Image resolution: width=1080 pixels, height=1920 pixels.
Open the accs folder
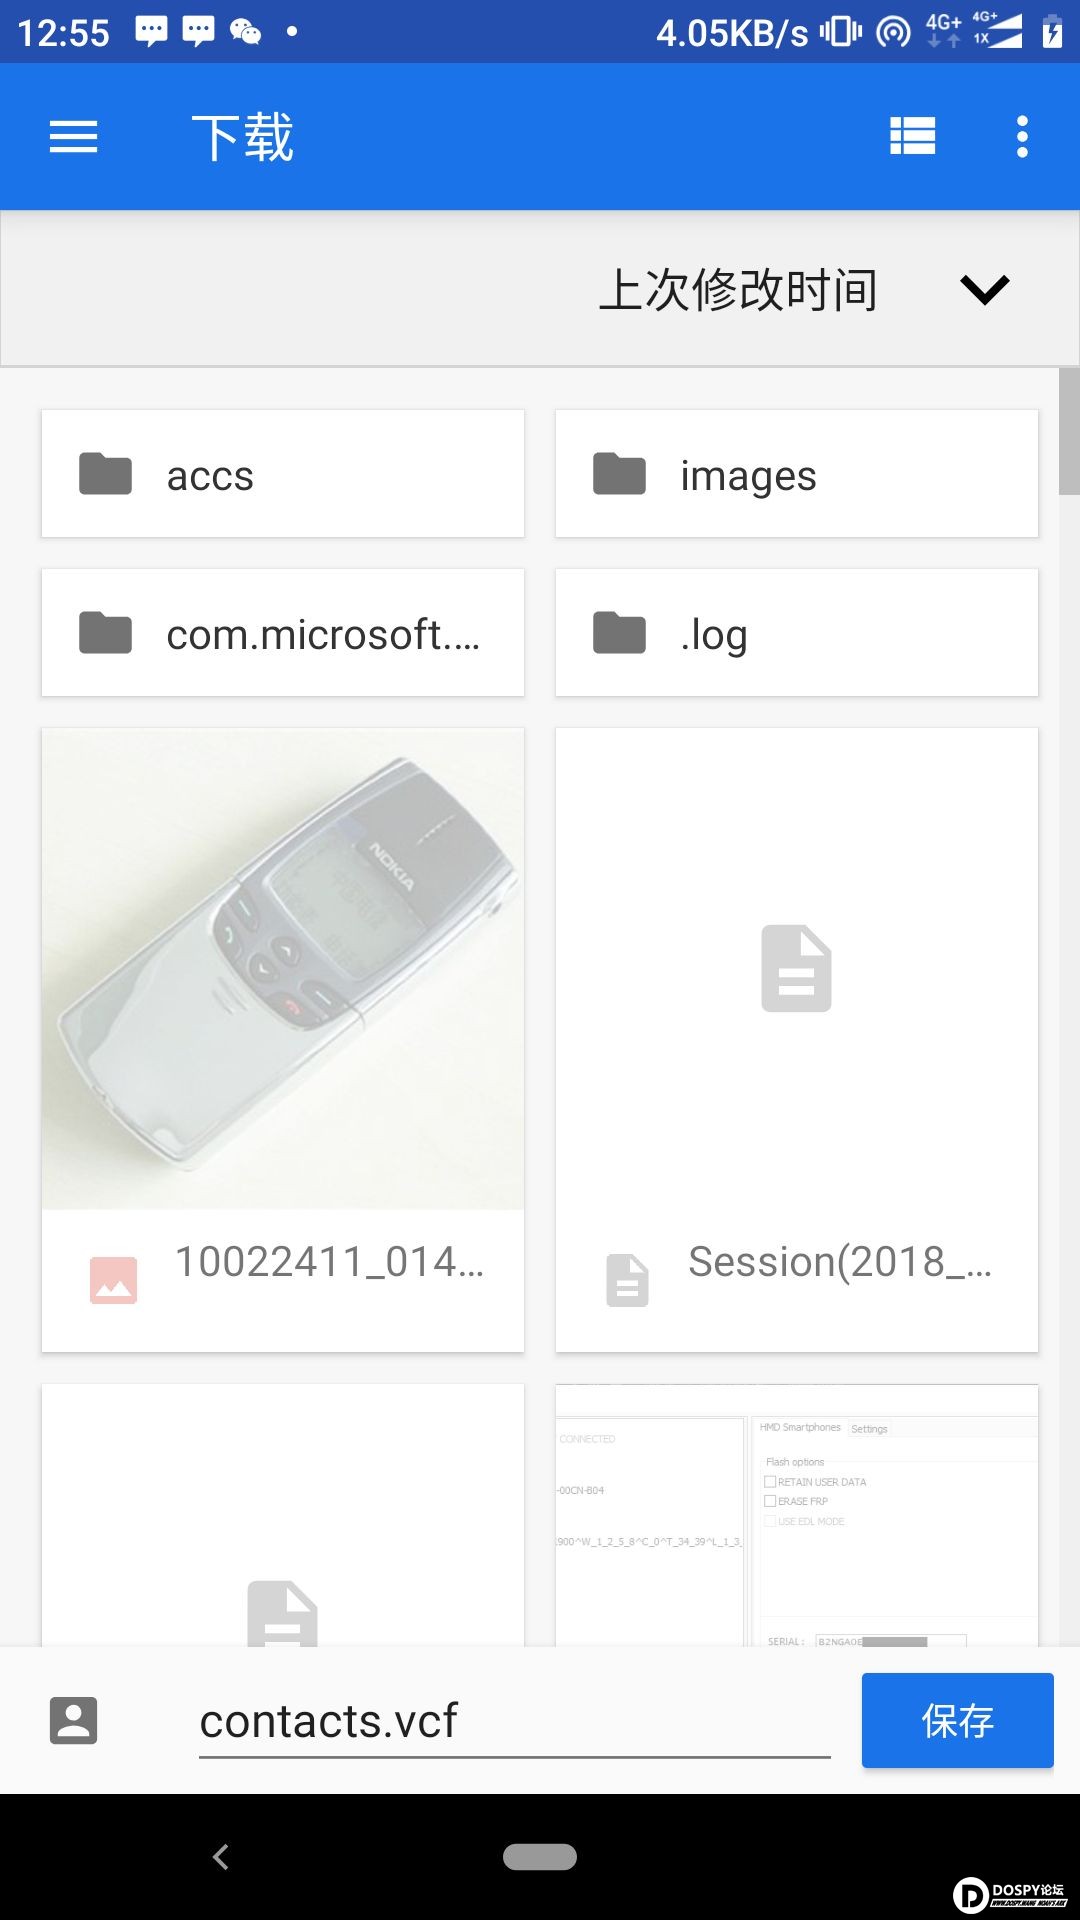283,474
